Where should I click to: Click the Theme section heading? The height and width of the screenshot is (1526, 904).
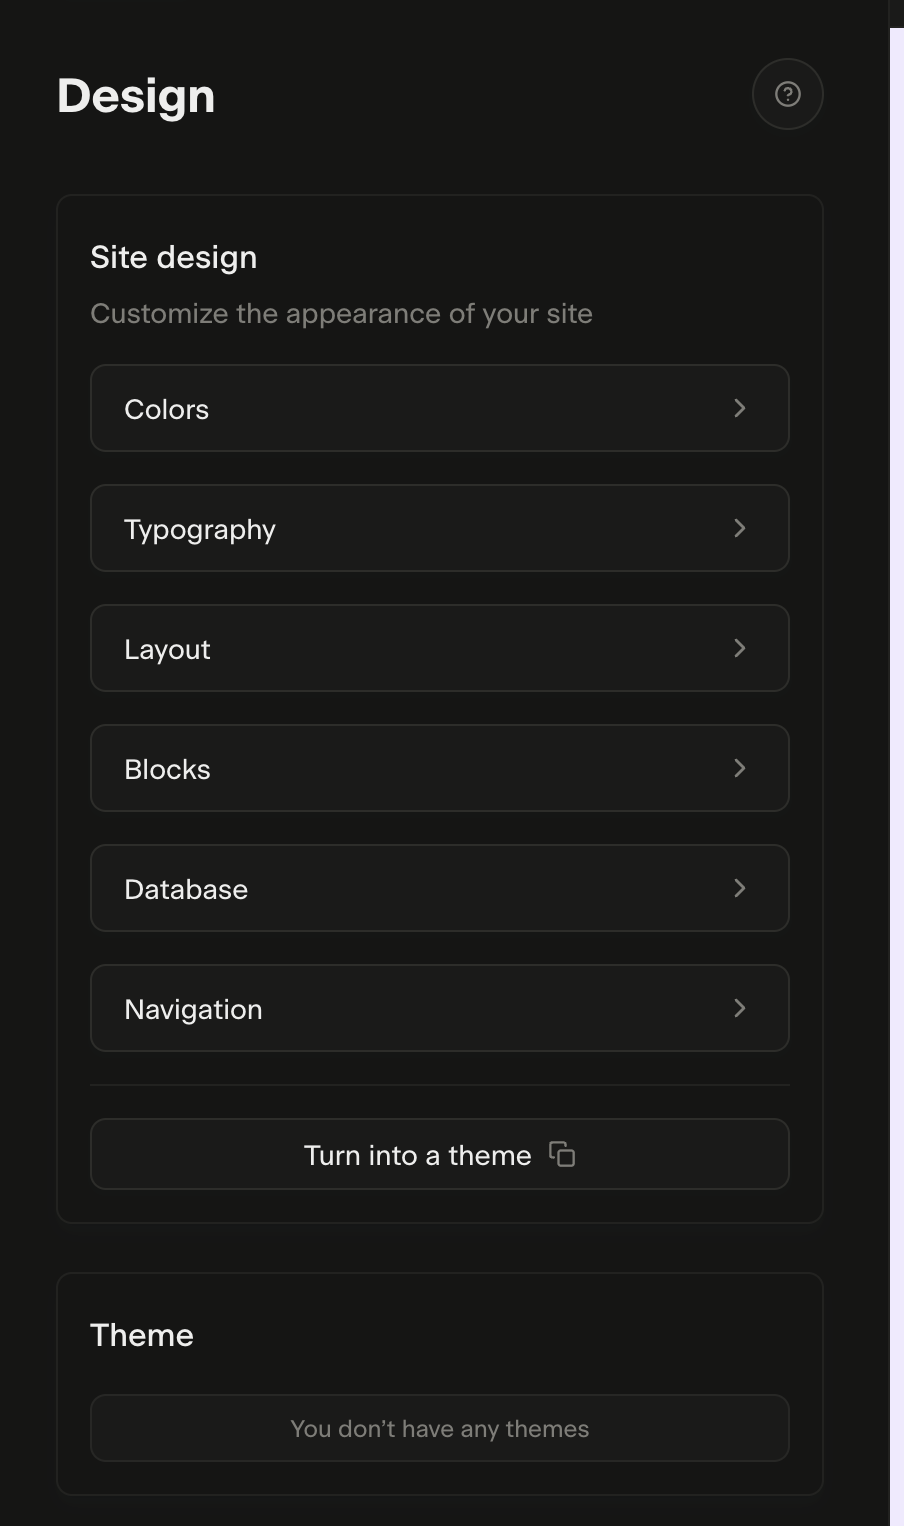[142, 1335]
